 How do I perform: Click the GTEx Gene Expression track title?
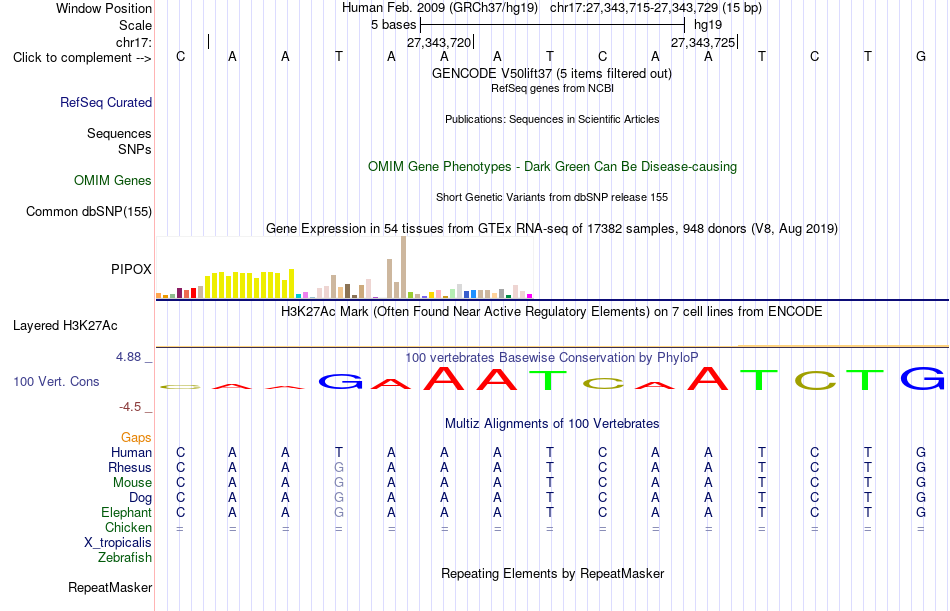tap(552, 229)
